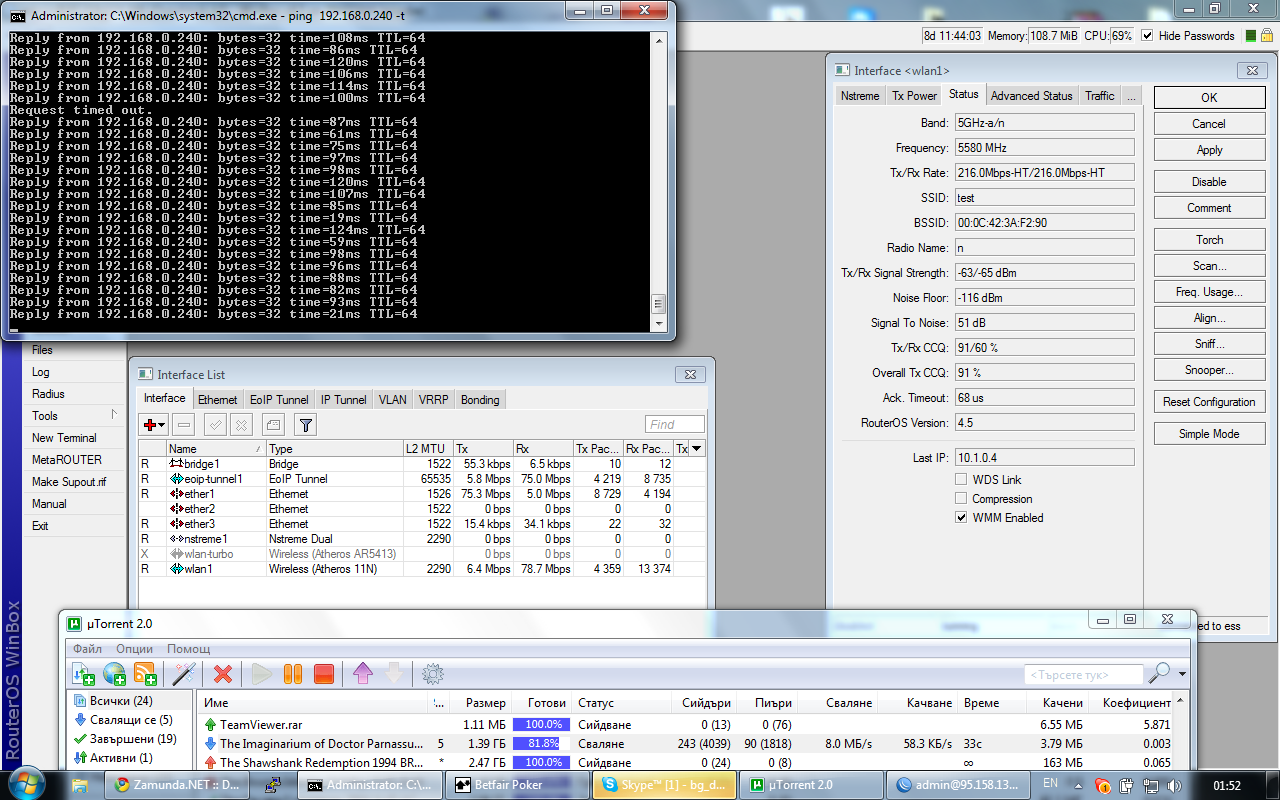Open Torch for wlan1

click(x=1209, y=240)
